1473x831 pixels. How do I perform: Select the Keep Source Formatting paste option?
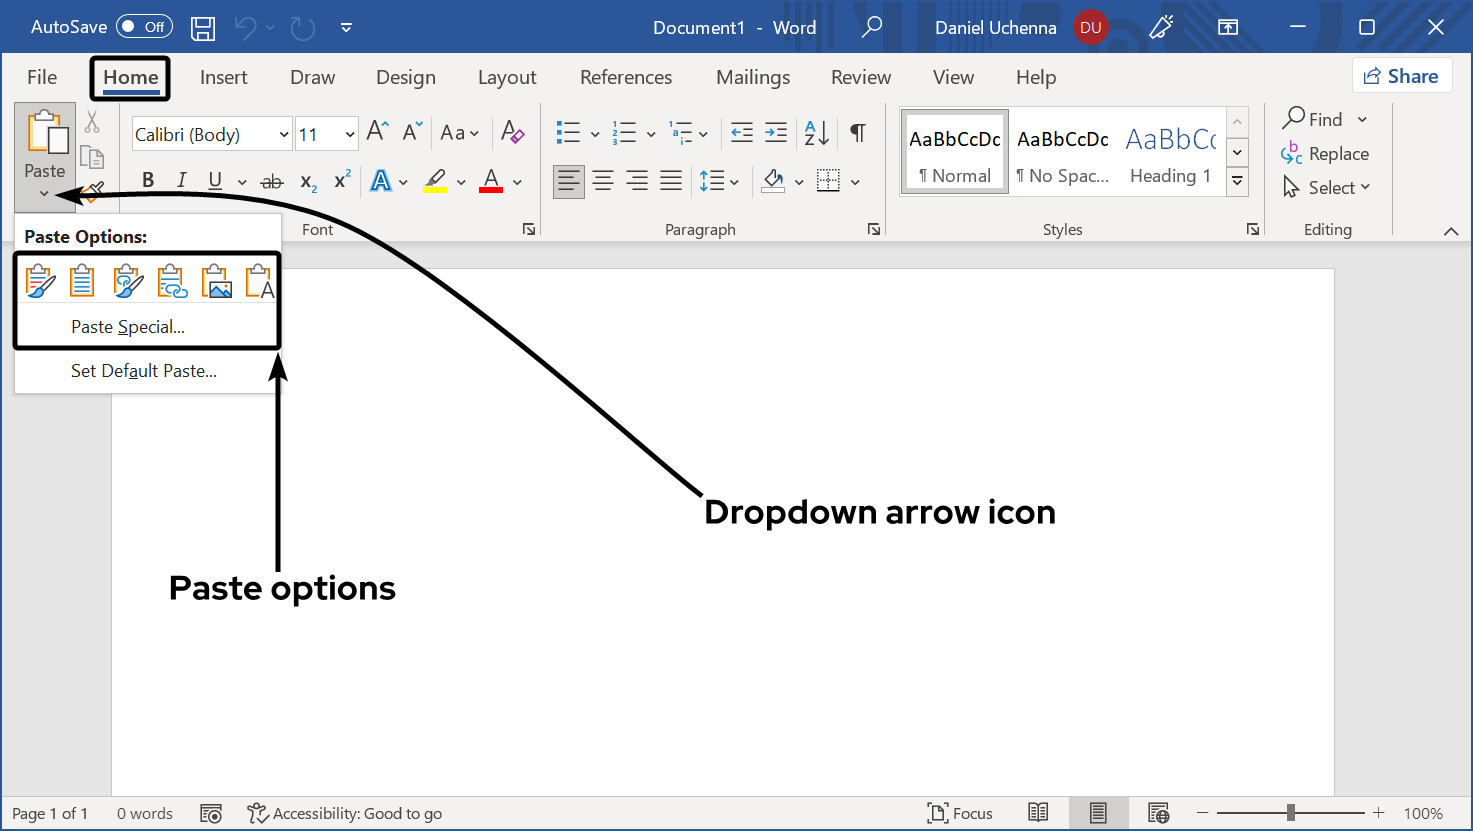point(40,280)
